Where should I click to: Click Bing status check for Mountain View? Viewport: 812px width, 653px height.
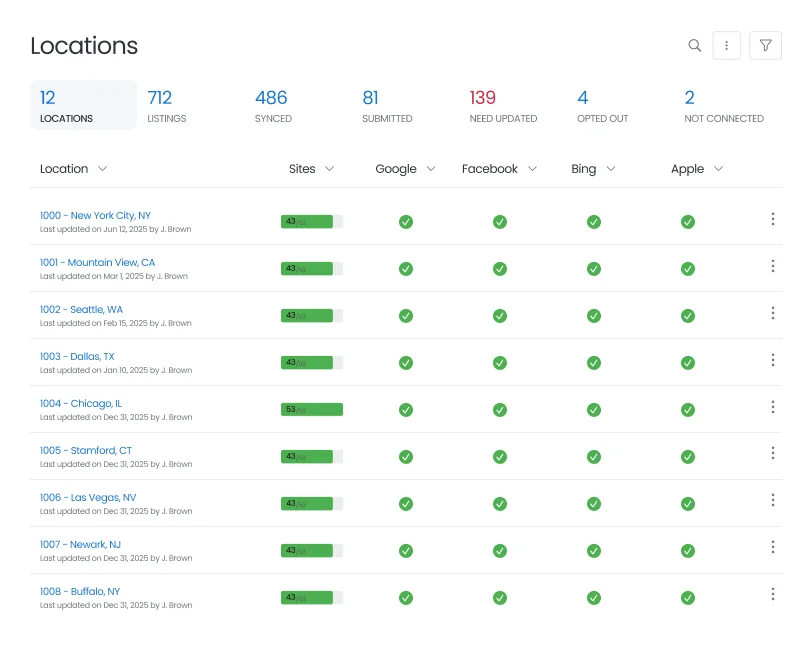coord(594,269)
